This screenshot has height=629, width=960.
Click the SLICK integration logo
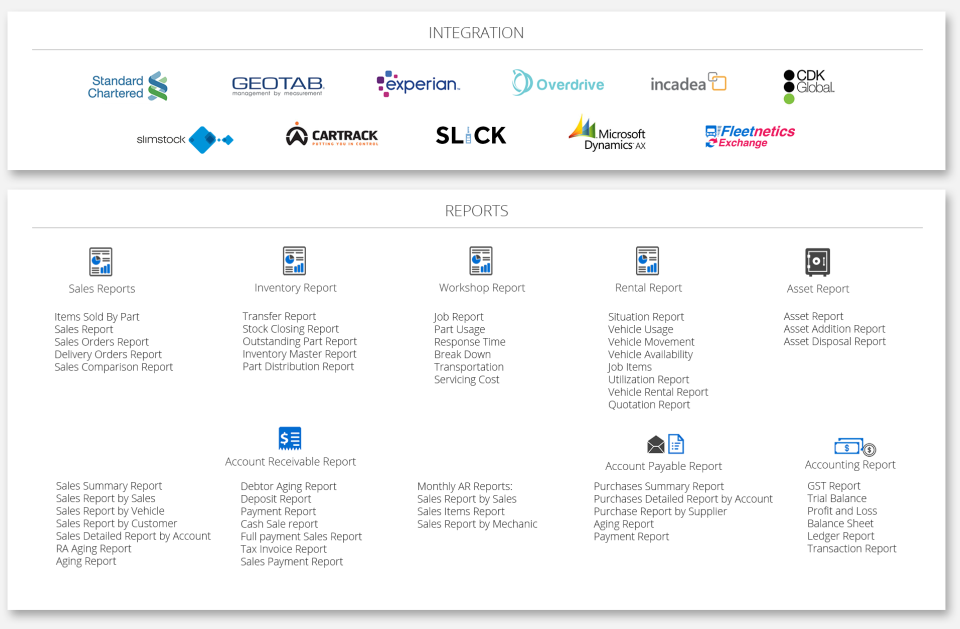[470, 135]
